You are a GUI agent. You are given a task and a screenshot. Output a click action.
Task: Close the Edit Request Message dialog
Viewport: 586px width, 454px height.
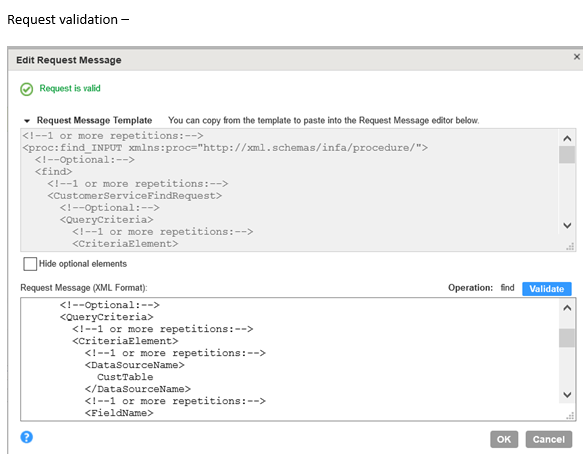577,57
